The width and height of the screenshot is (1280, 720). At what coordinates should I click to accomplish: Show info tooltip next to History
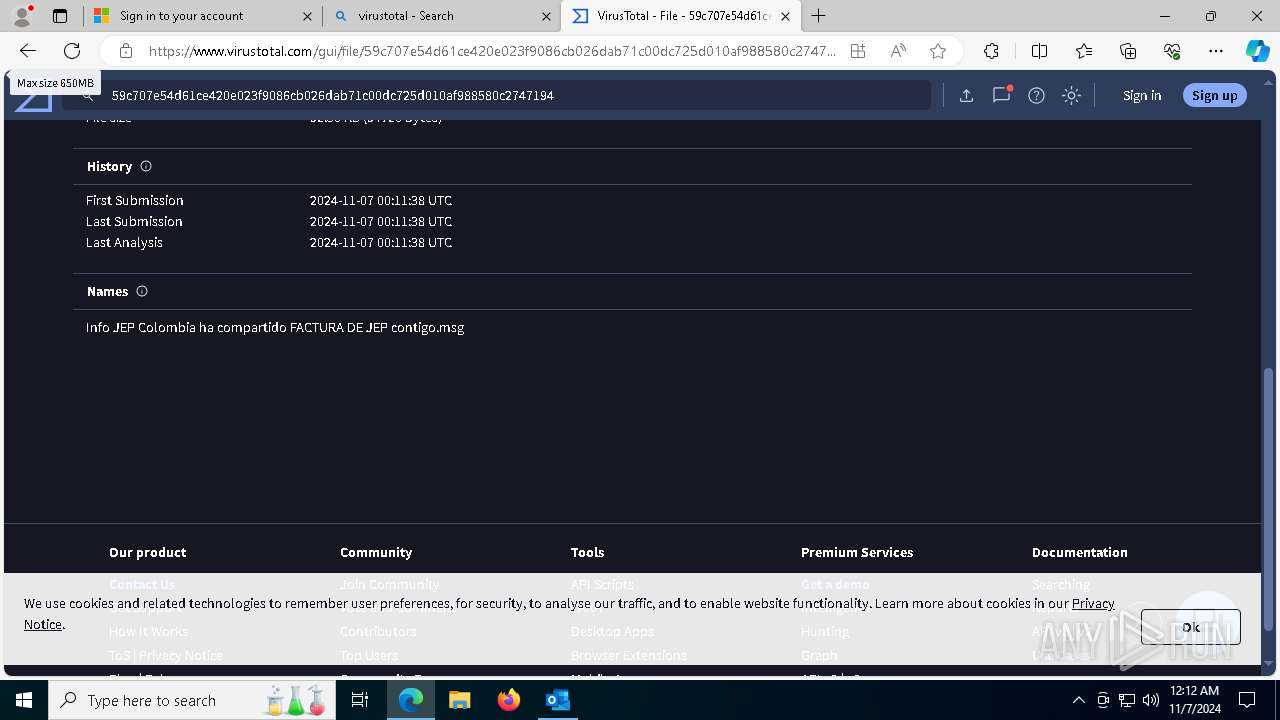tap(146, 166)
